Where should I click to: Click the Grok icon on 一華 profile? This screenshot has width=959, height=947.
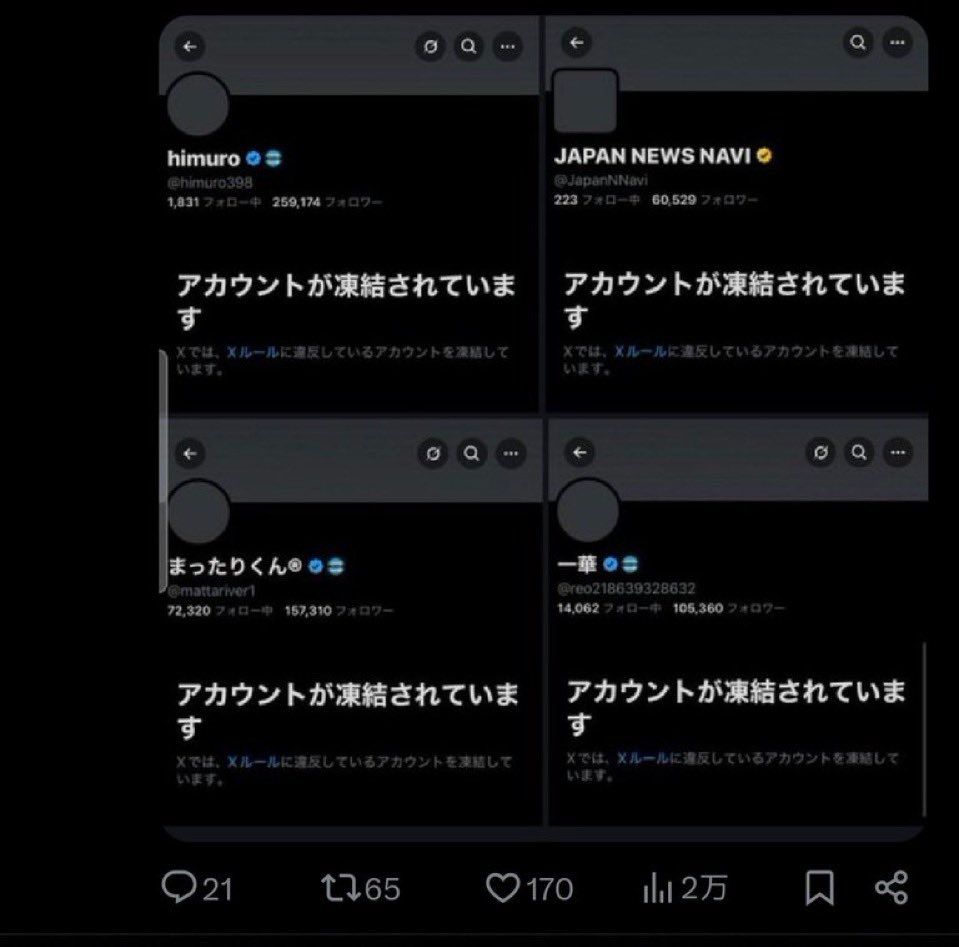(821, 452)
